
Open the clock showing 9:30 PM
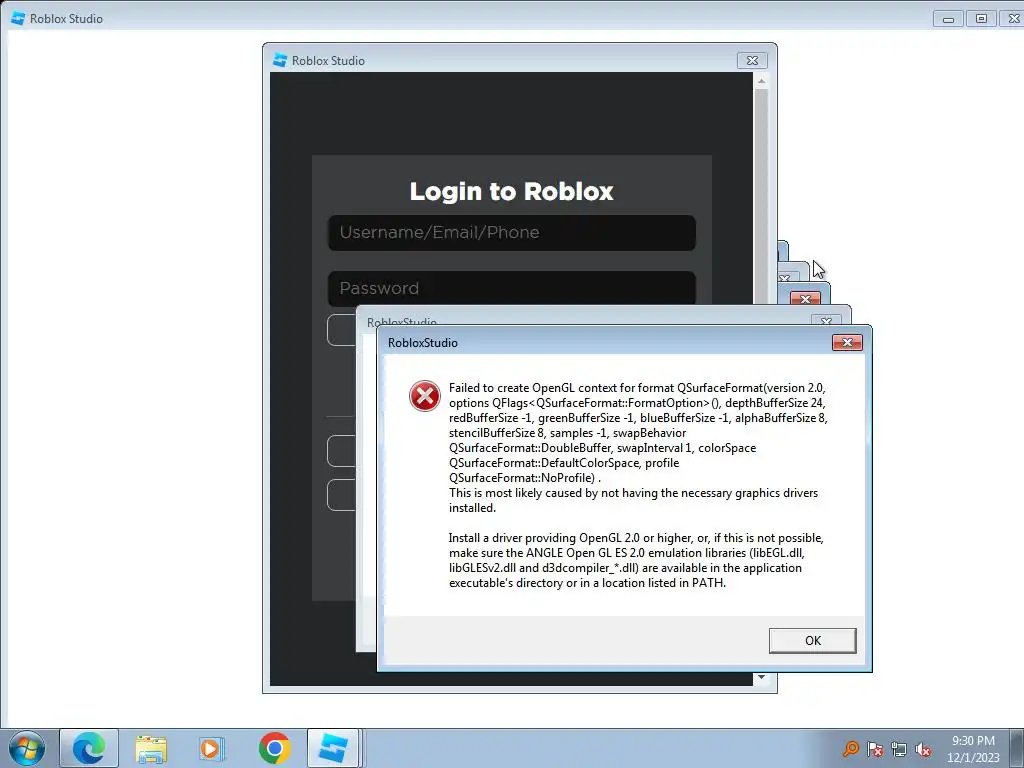point(973,748)
